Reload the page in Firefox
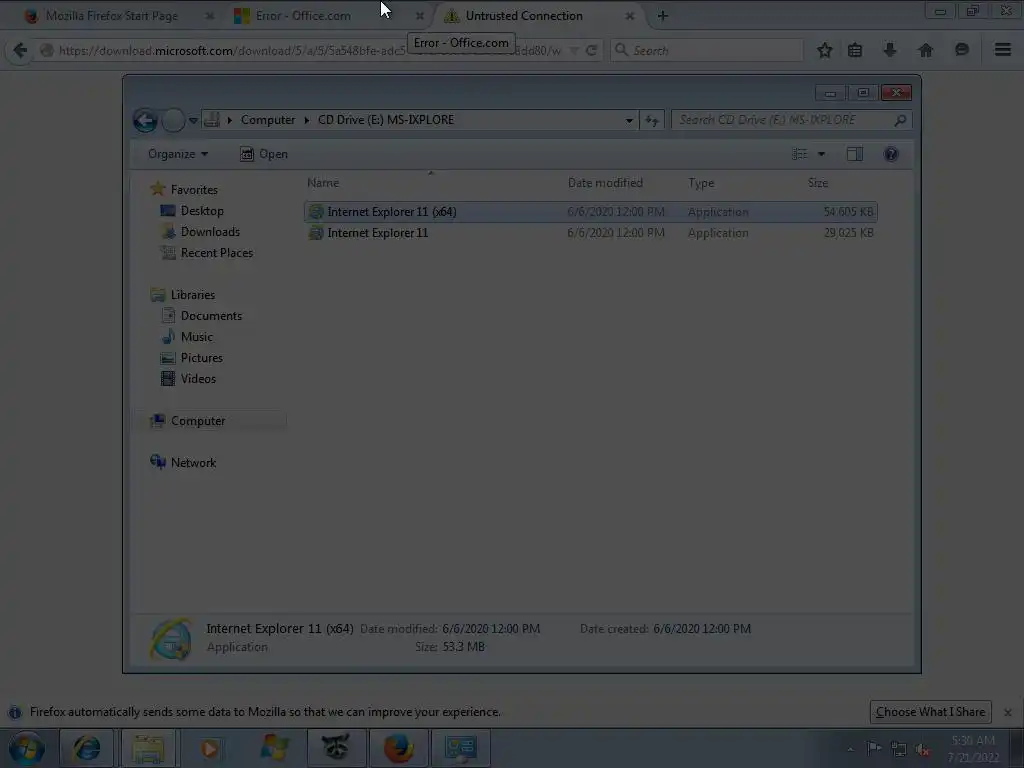This screenshot has width=1024, height=768. point(592,50)
